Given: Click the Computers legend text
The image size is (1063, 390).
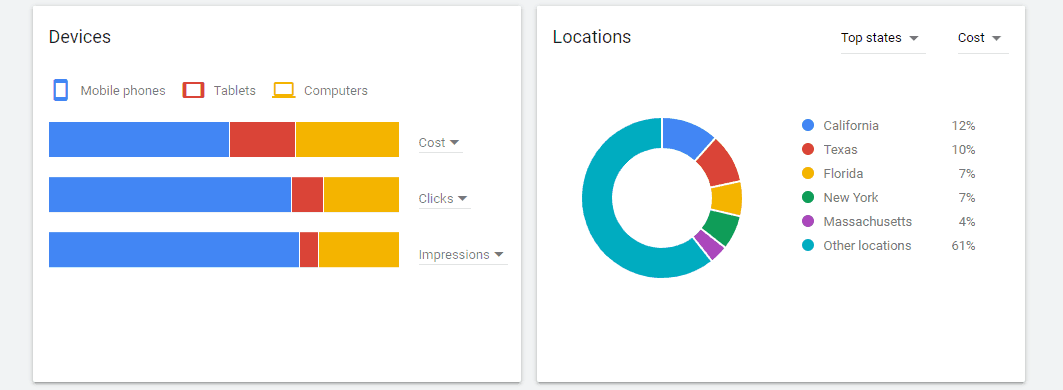Looking at the screenshot, I should click(x=336, y=91).
